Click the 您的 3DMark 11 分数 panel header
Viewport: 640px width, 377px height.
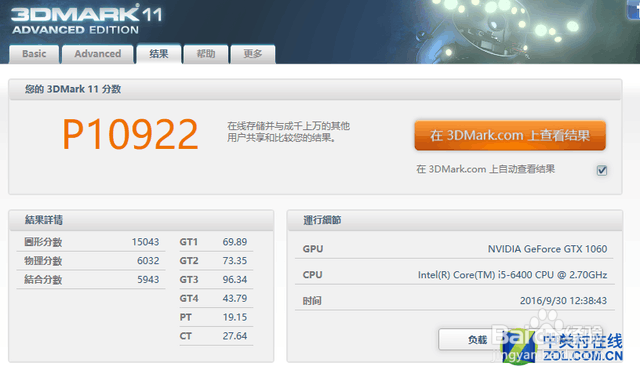(315, 89)
